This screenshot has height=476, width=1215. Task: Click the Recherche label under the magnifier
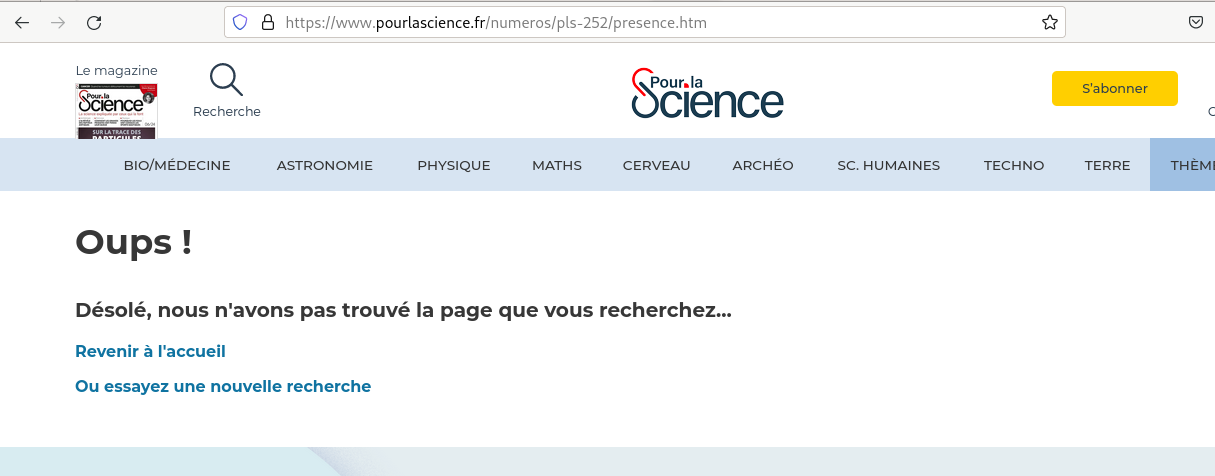227,112
